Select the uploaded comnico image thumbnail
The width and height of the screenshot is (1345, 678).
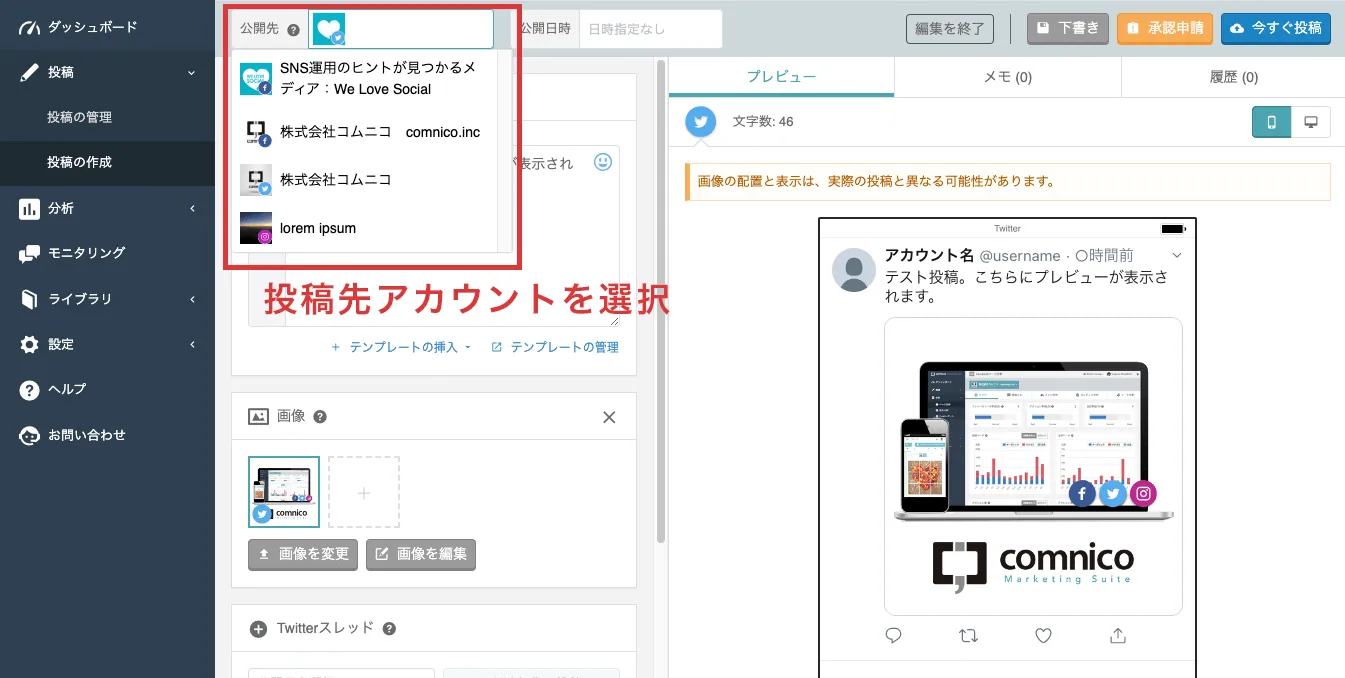pos(284,492)
